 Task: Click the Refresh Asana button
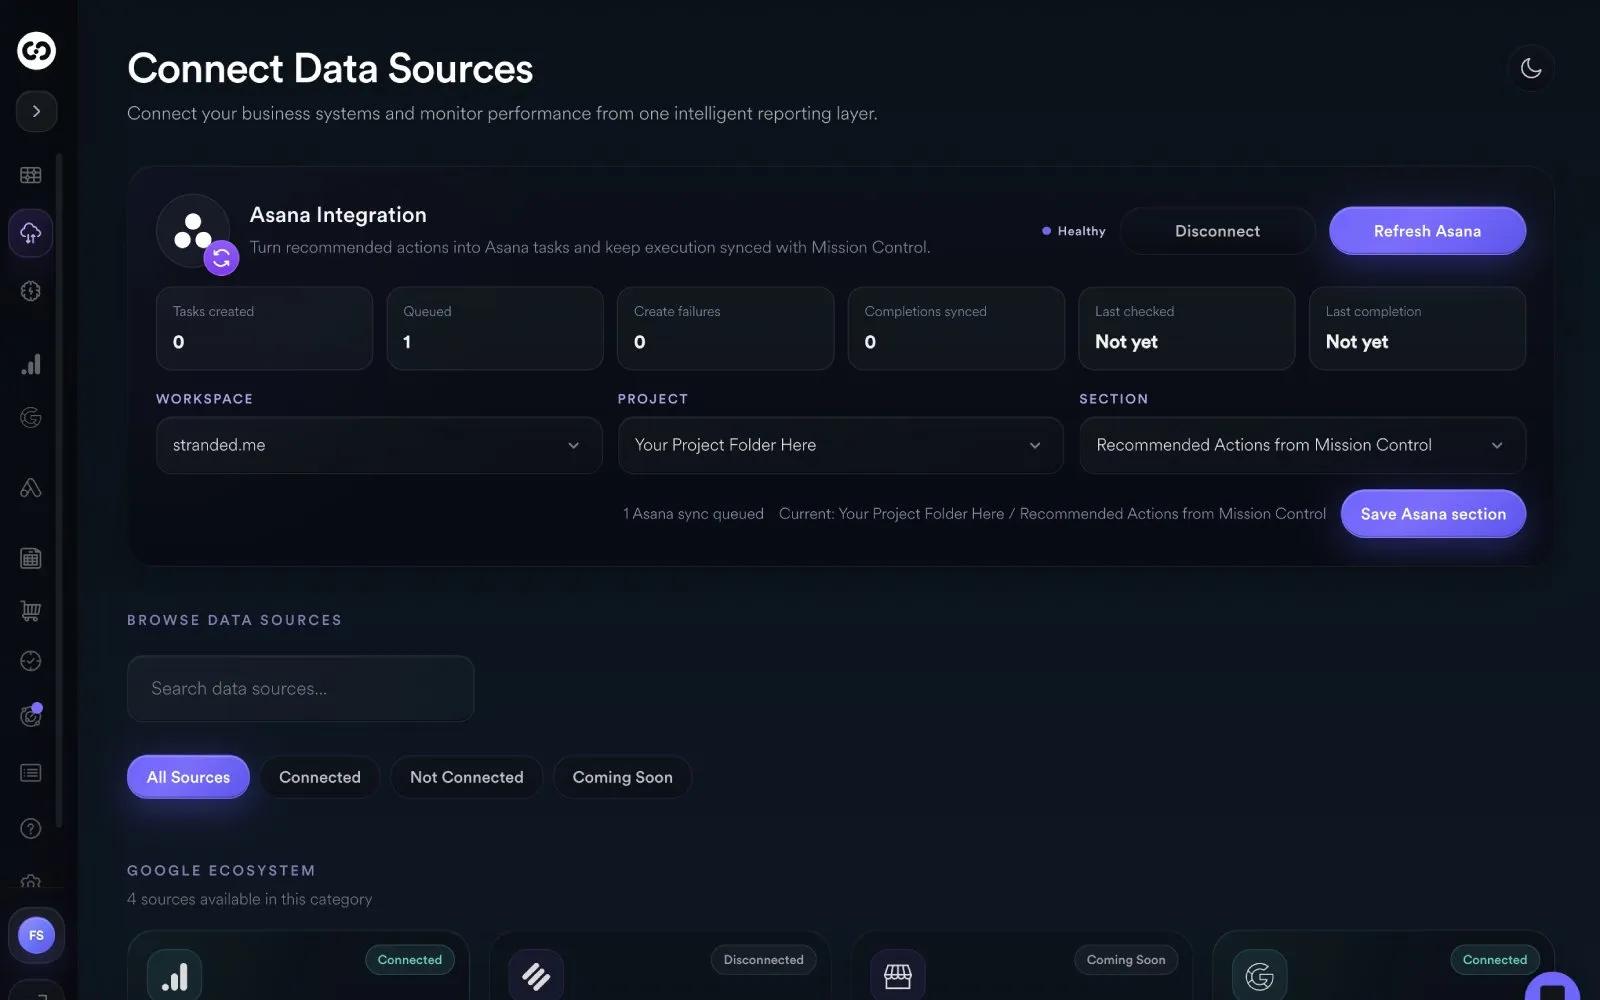tap(1427, 231)
